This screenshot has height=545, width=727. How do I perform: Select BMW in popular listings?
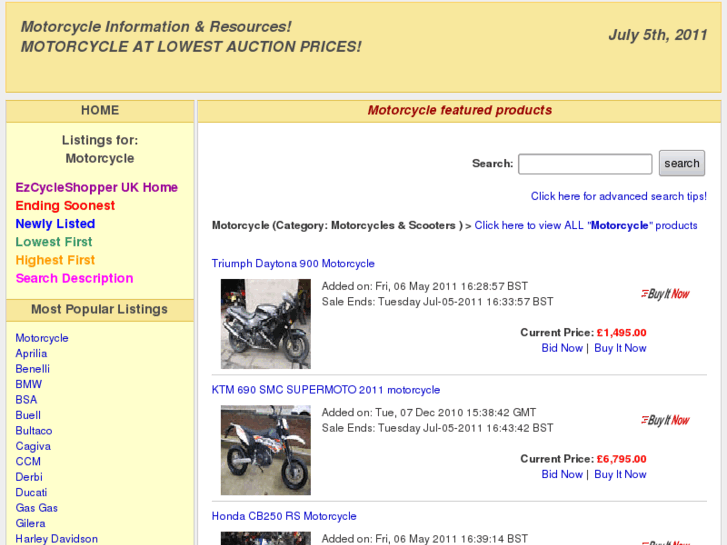[x=28, y=384]
